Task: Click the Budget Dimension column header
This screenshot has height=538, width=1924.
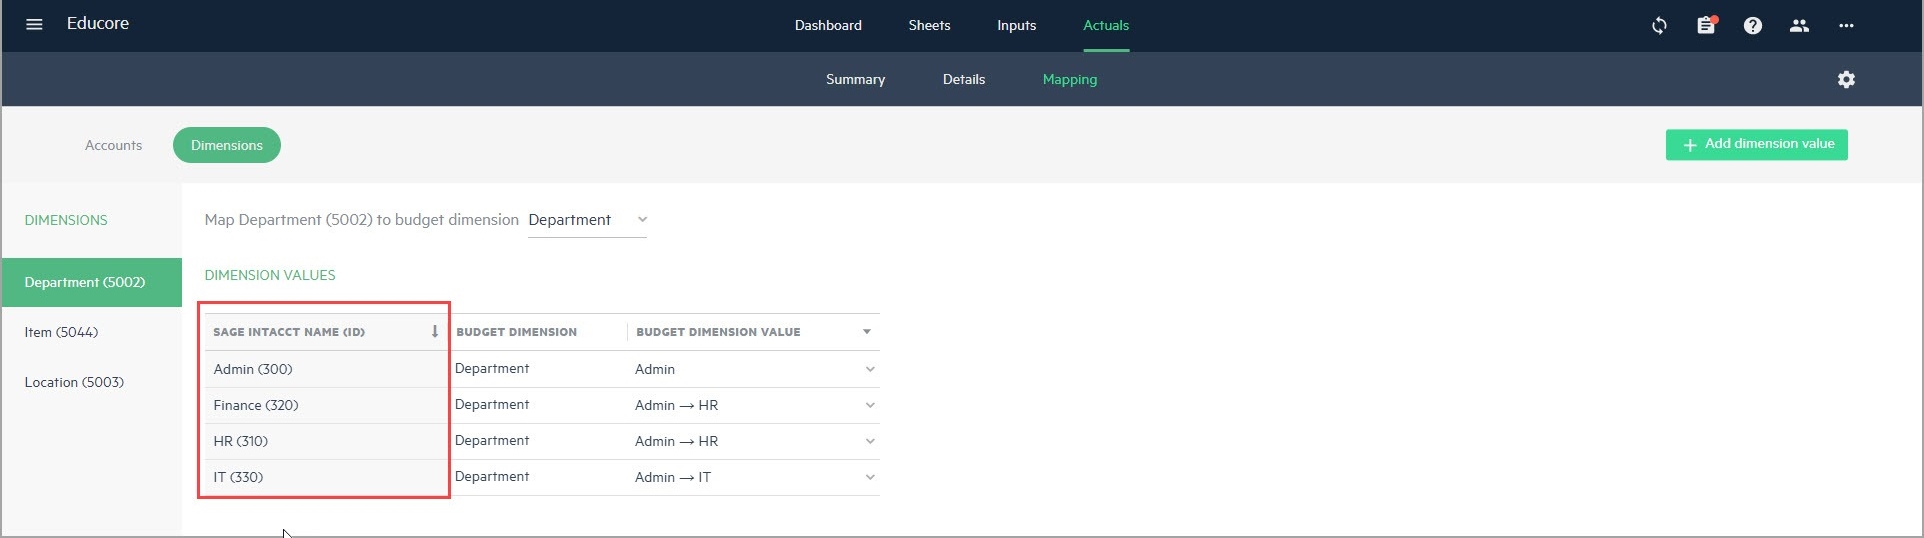Action: pos(516,332)
